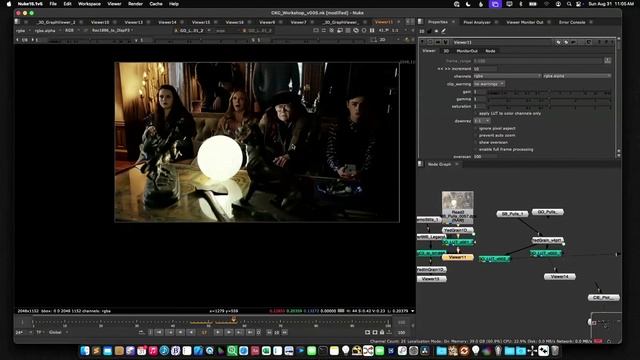Click the viewer pane layout icon at top left
Image resolution: width=640 pixels, height=360 pixels.
point(17,22)
